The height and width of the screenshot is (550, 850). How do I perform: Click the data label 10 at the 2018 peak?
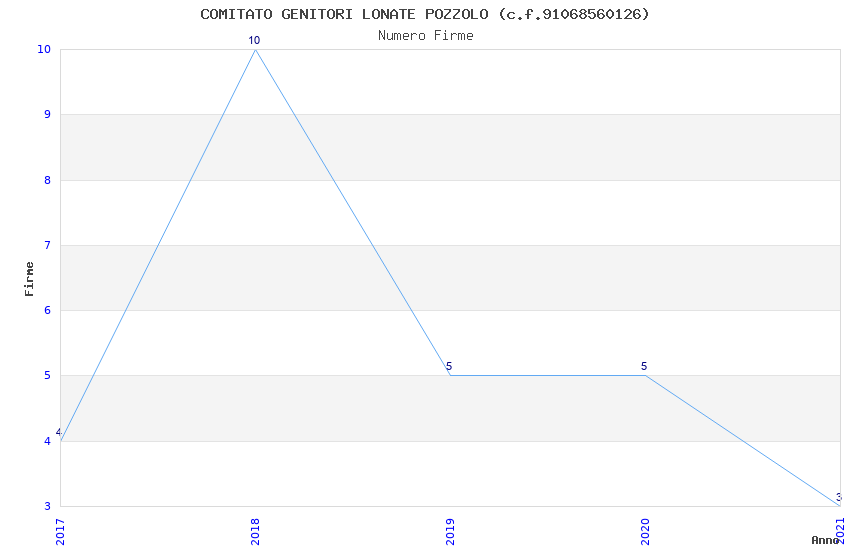[254, 40]
